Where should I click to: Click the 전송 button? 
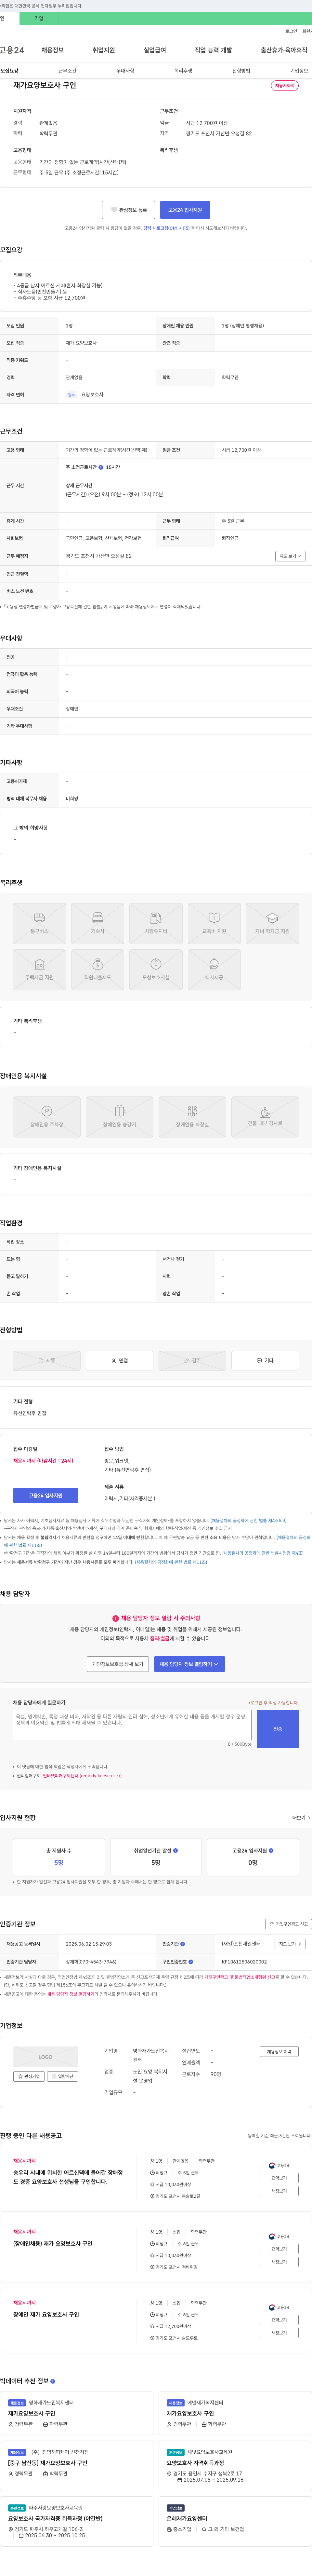tap(278, 1729)
